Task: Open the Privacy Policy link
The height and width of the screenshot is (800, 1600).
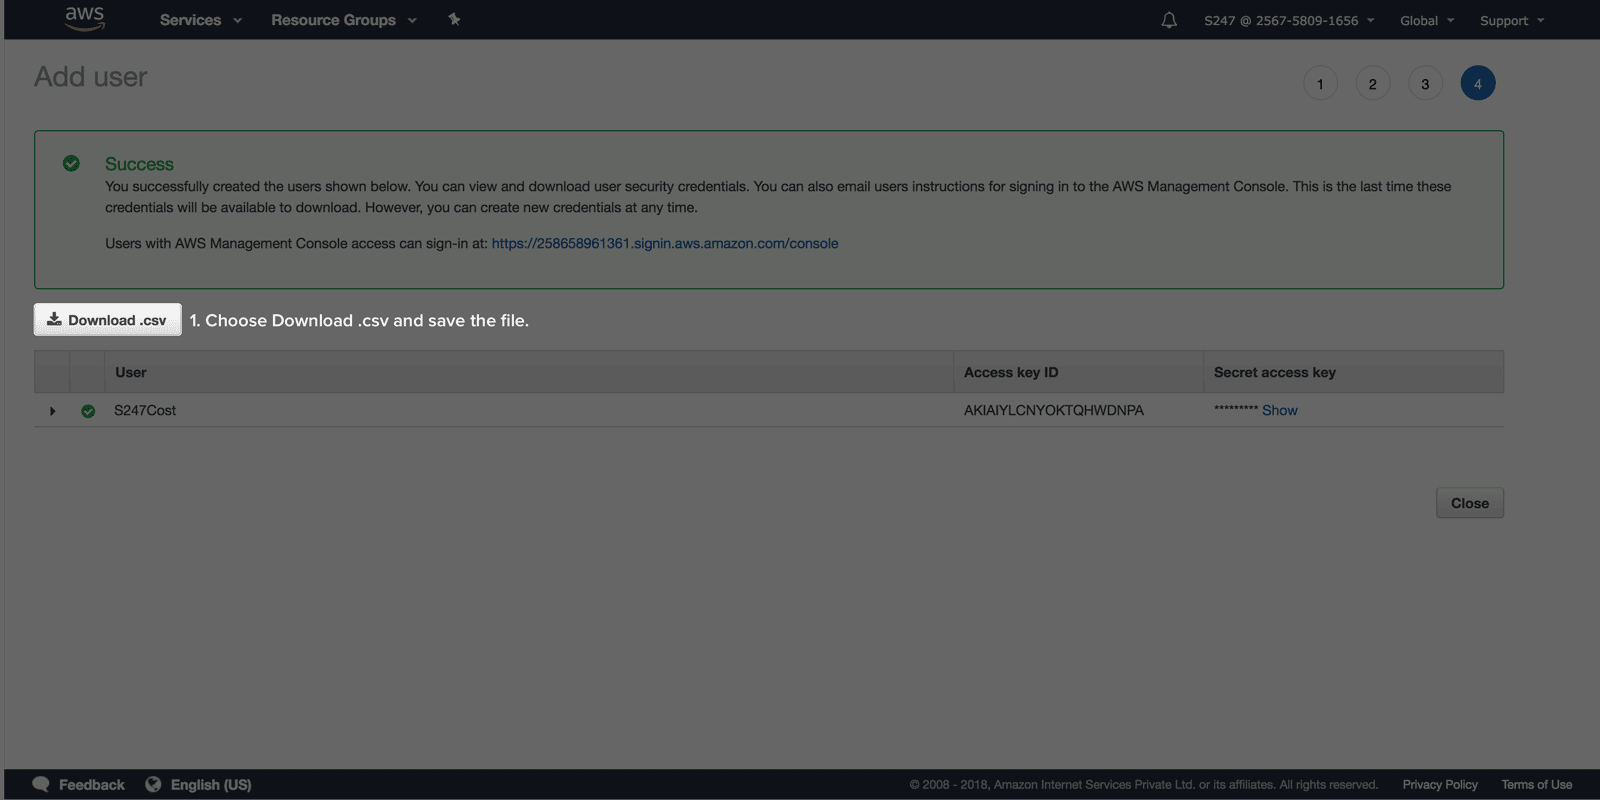Action: point(1440,785)
